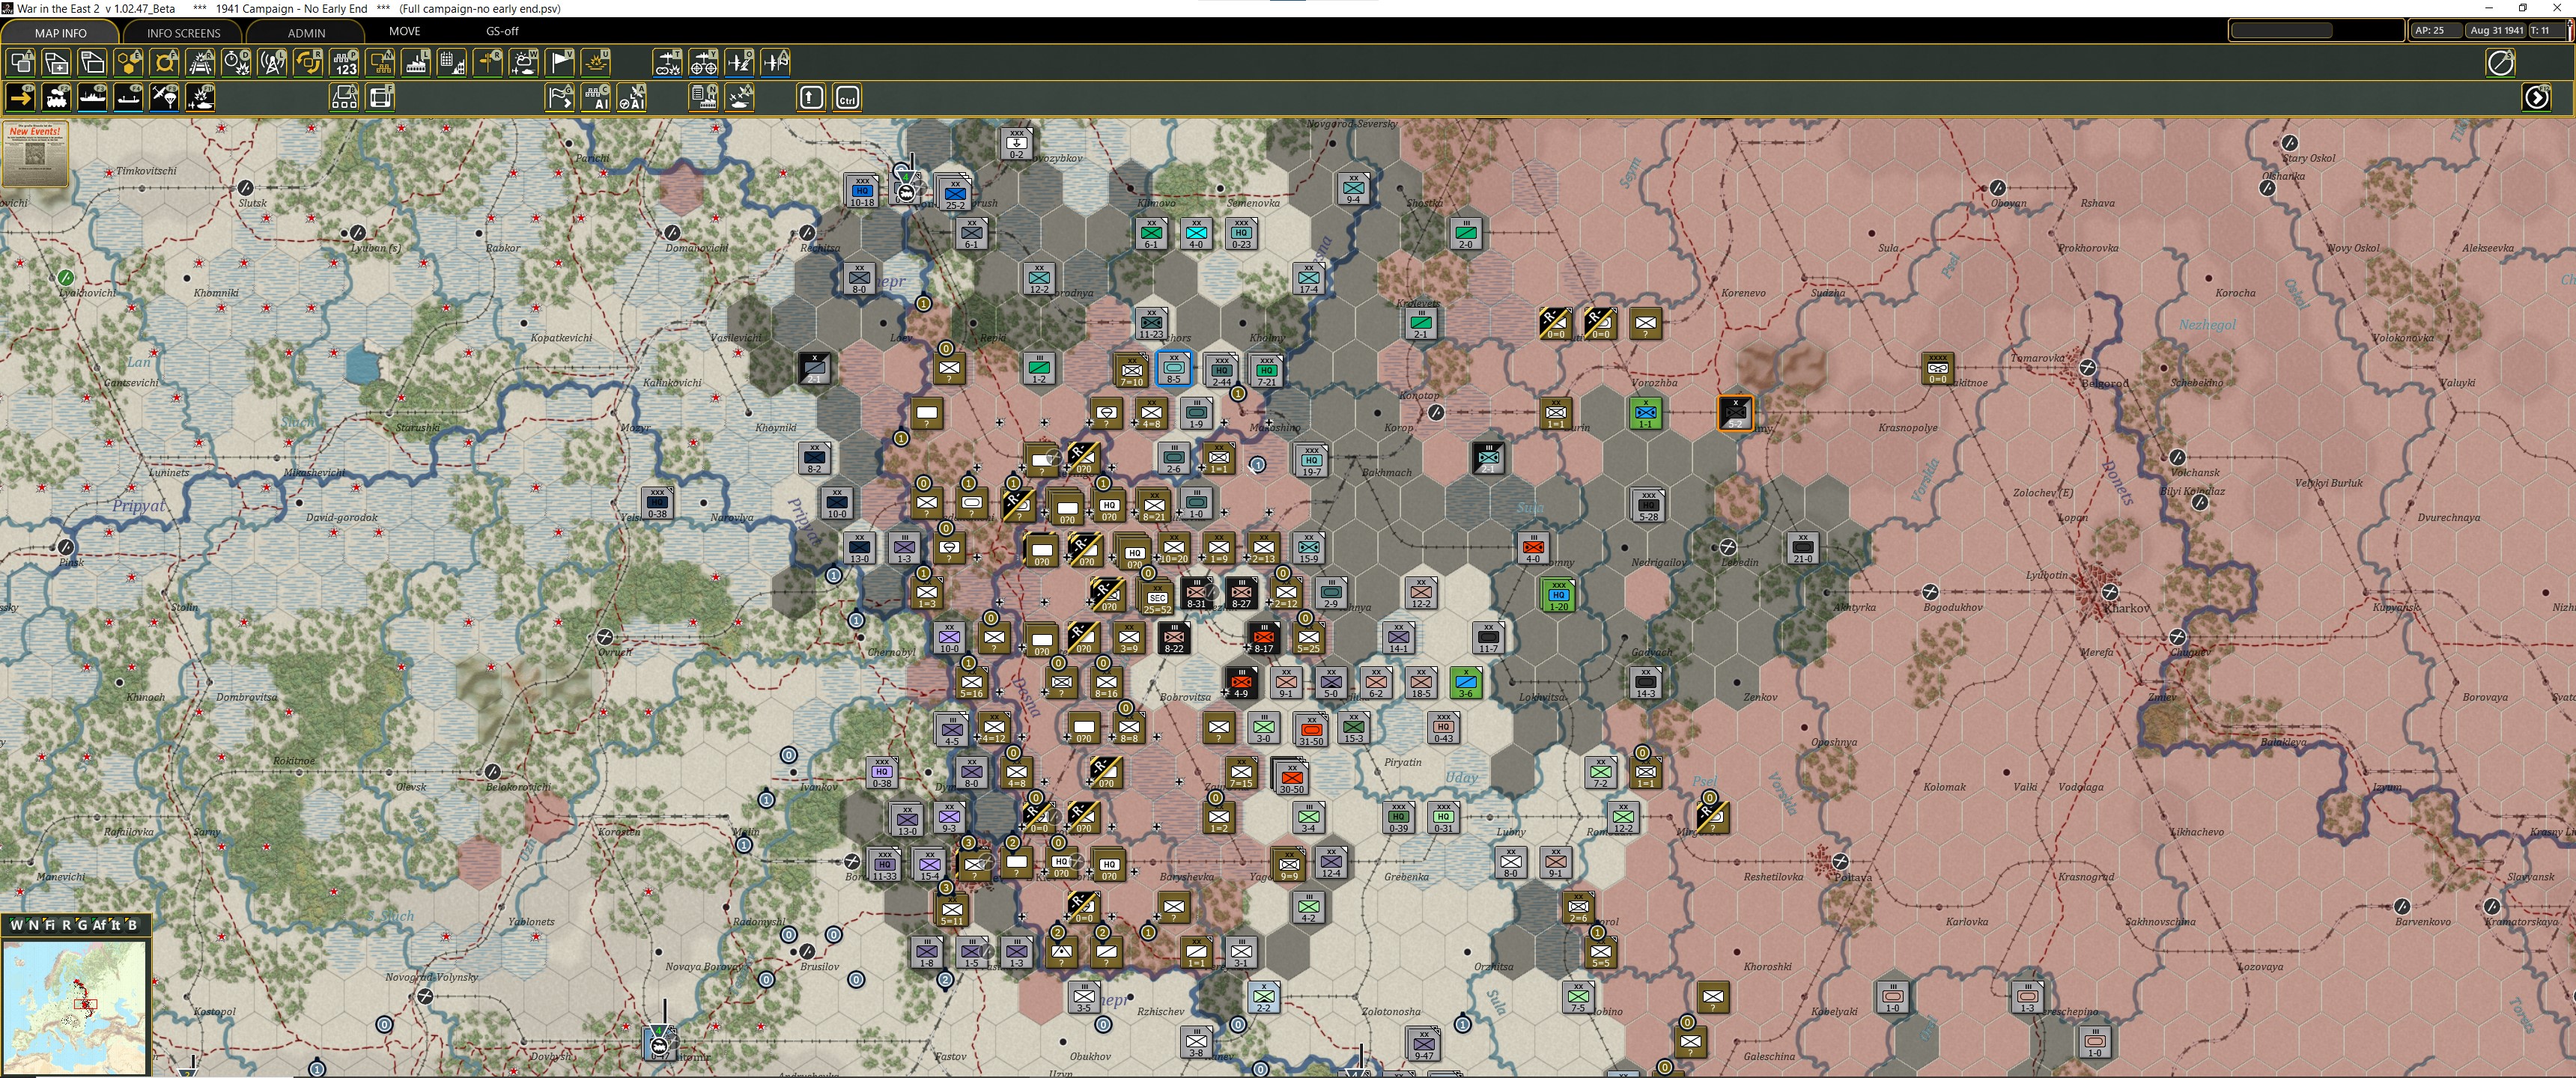Viewport: 2576px width, 1078px height.
Task: Click the bomber air transport T icon
Action: (x=668, y=63)
